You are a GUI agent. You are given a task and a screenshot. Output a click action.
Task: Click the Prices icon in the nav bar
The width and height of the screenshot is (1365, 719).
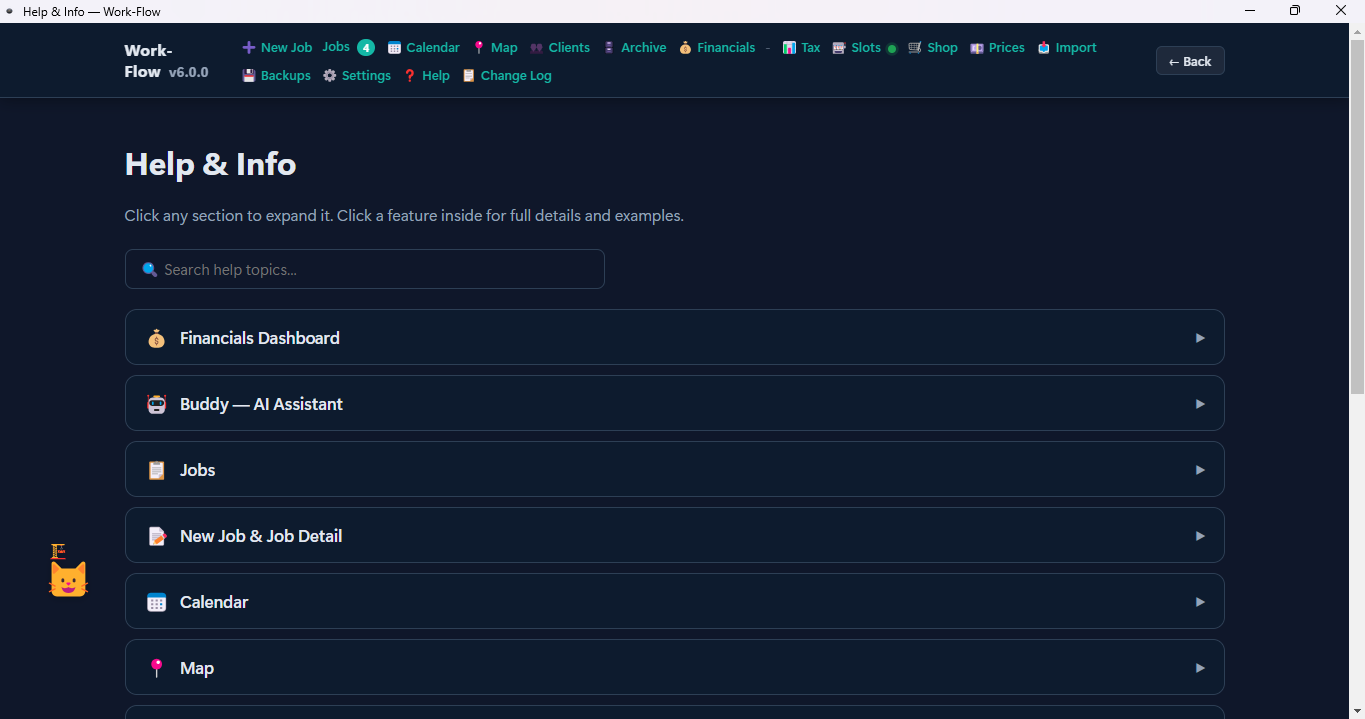(977, 48)
